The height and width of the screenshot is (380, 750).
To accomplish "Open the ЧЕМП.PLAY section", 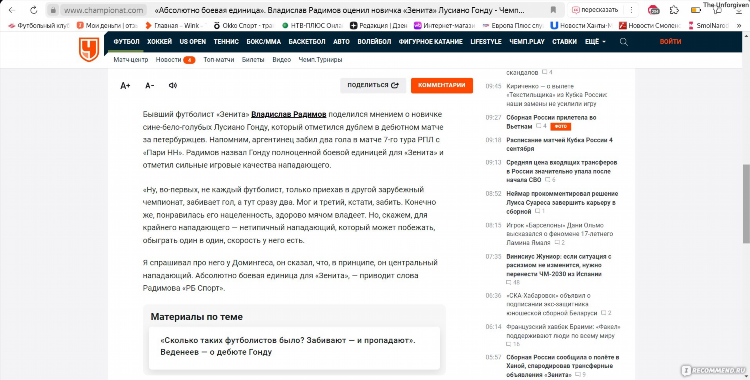I will [527, 42].
